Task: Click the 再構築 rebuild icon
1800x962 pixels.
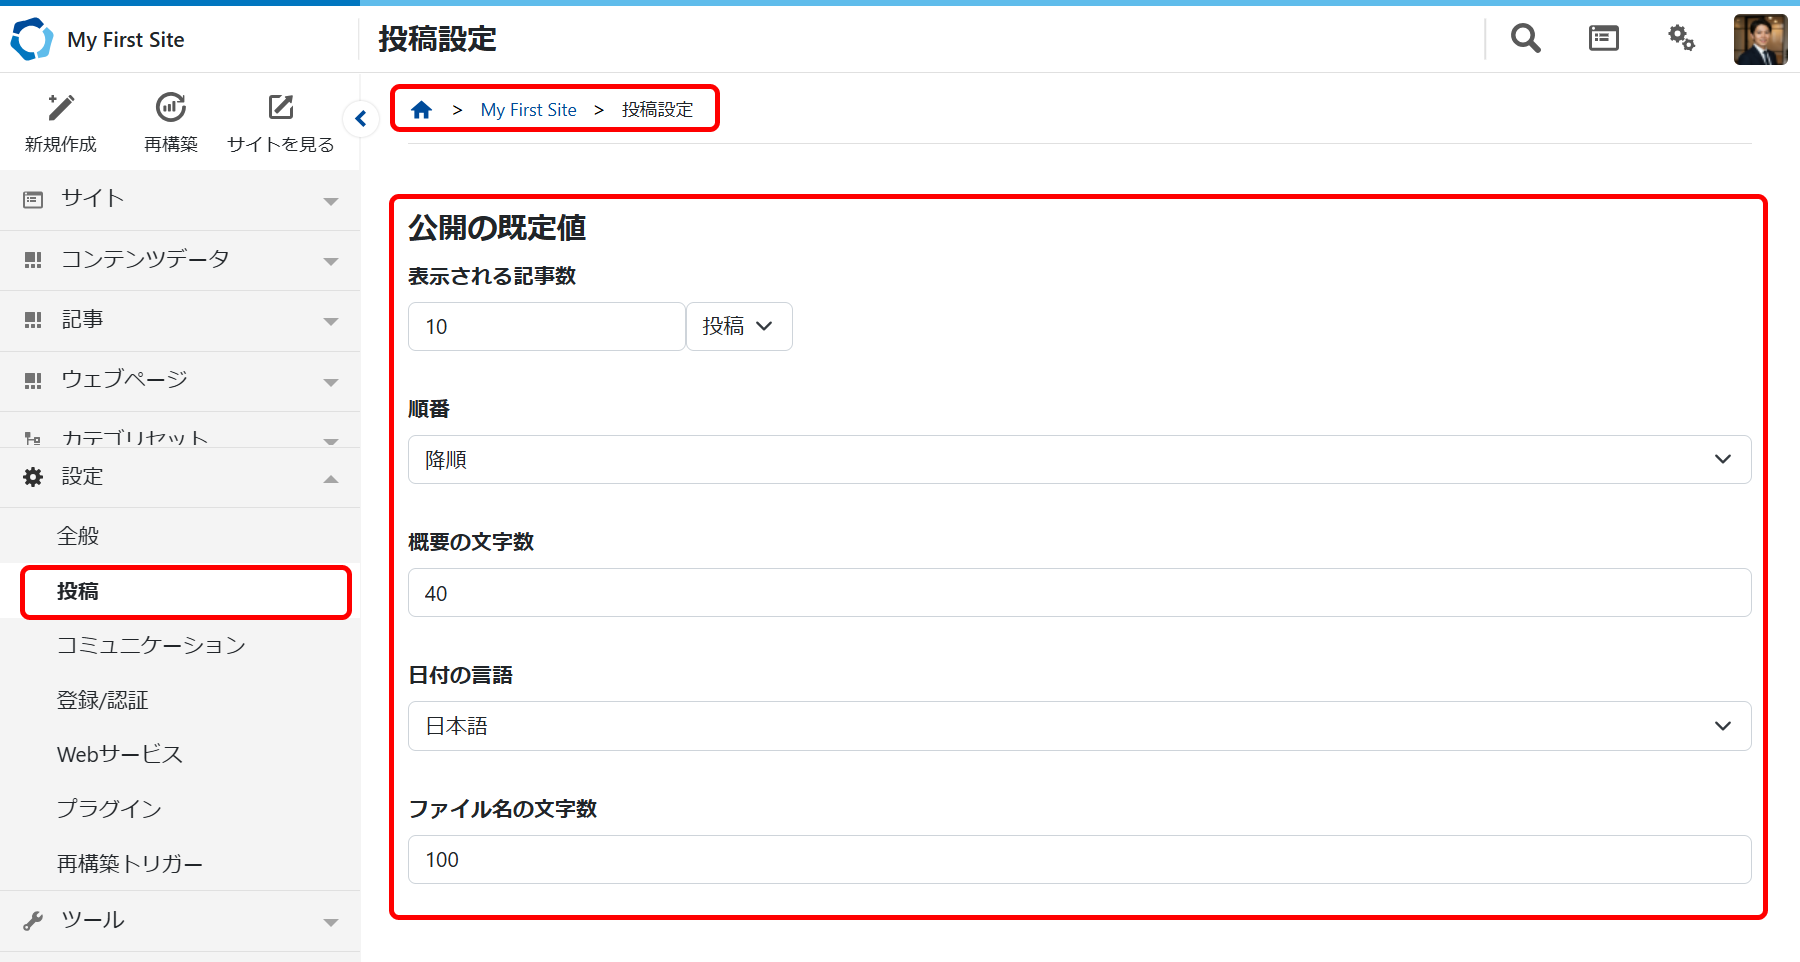Action: pyautogui.click(x=171, y=108)
